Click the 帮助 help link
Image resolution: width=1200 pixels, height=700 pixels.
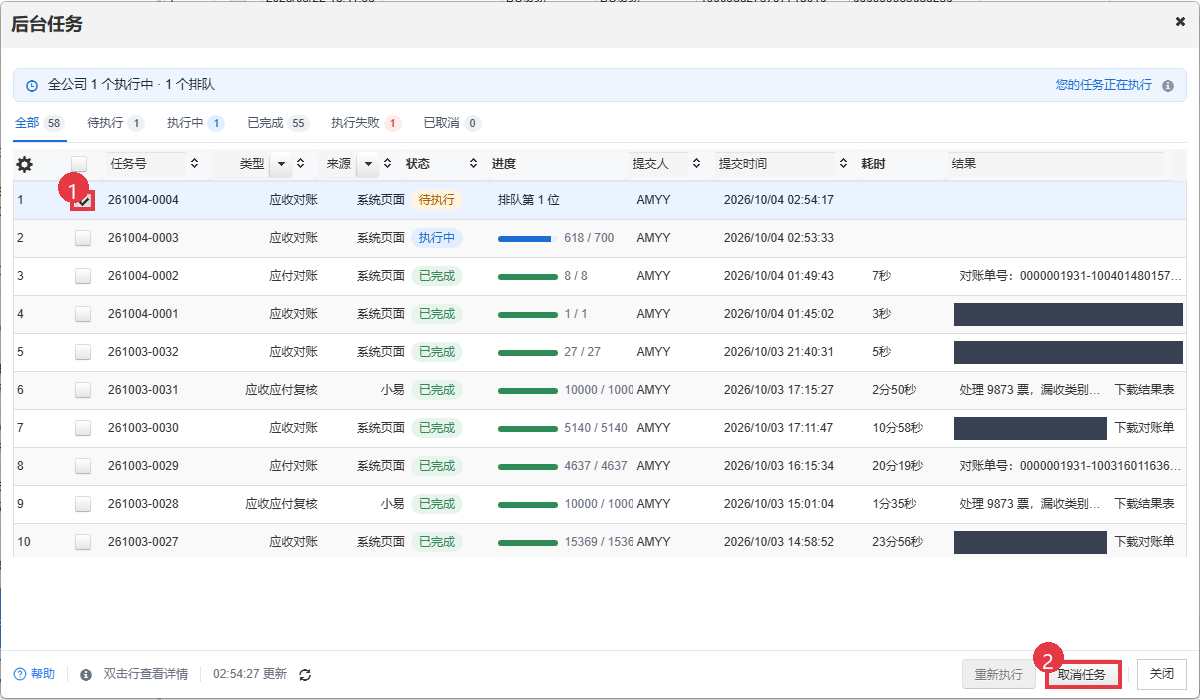pyautogui.click(x=34, y=674)
